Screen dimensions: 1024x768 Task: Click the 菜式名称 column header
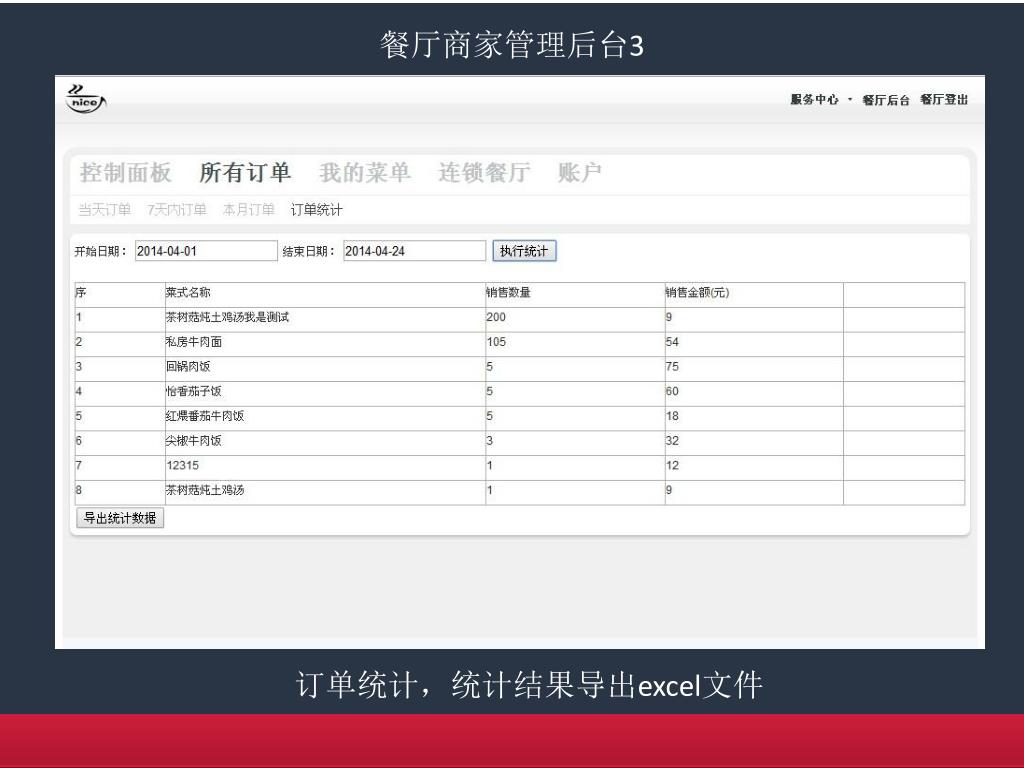pos(325,295)
